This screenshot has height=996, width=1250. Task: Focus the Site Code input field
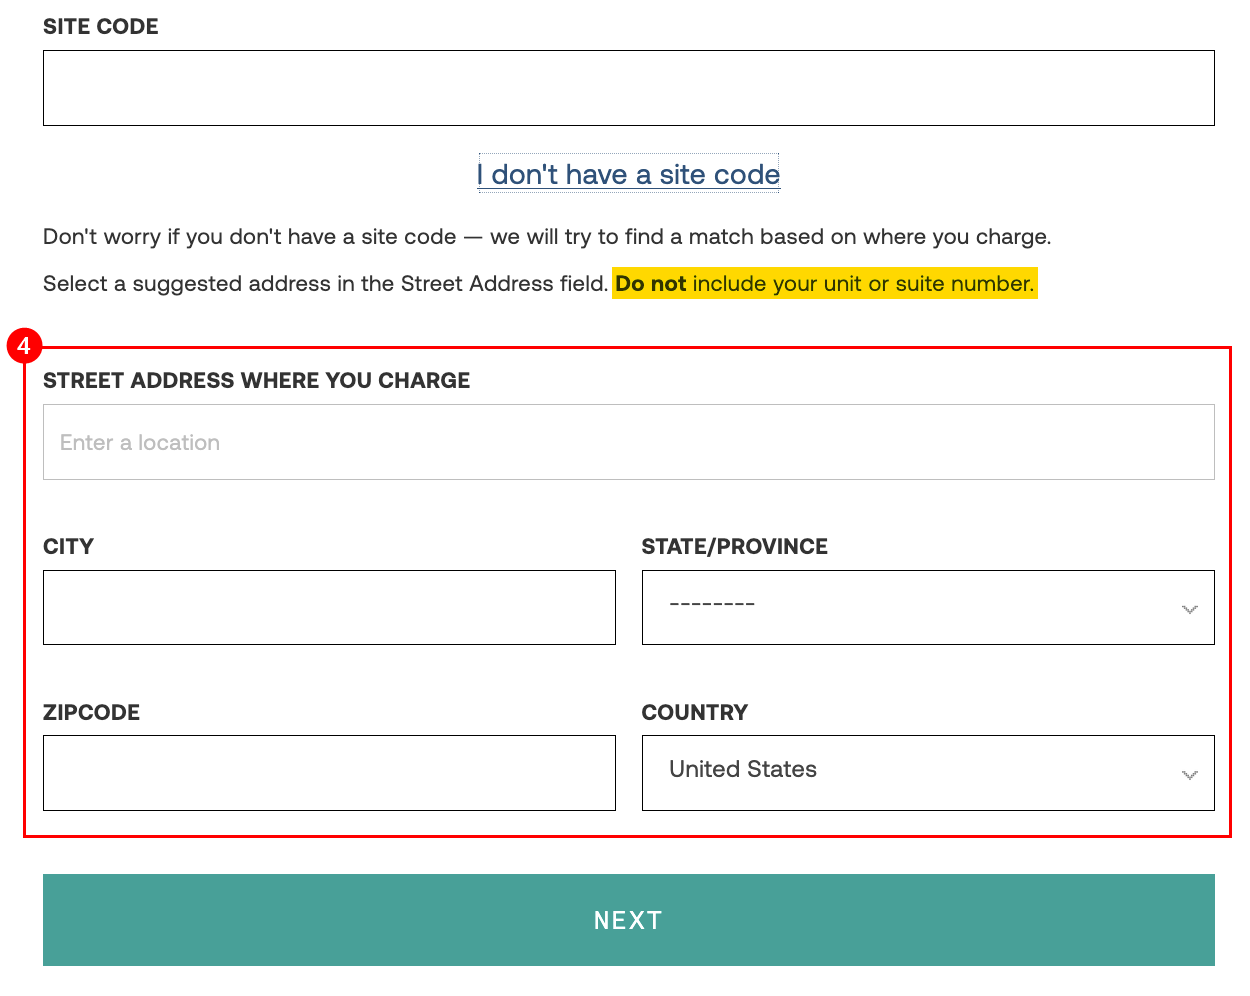point(628,88)
